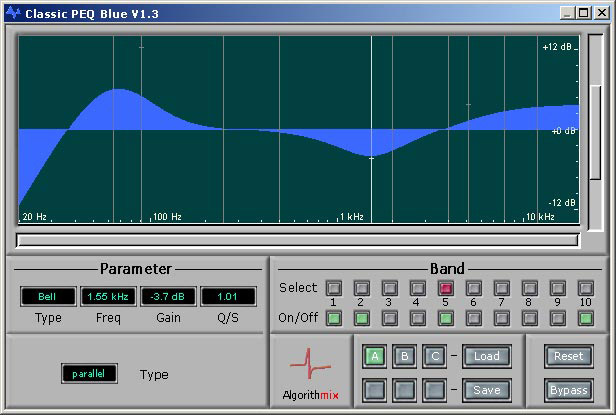Select band 6

(473, 288)
